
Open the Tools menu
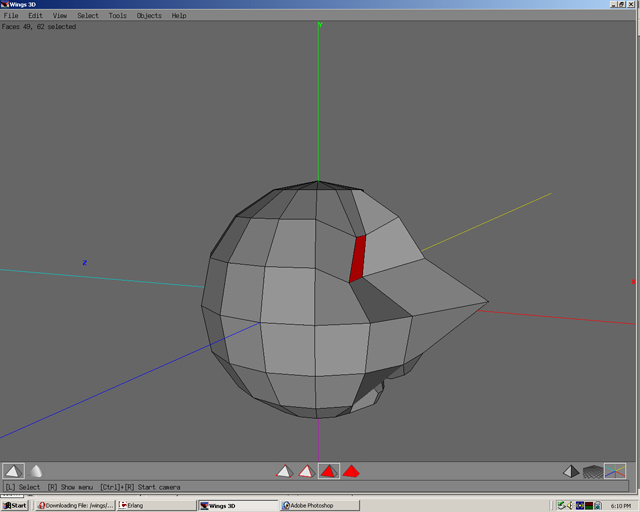coord(118,16)
